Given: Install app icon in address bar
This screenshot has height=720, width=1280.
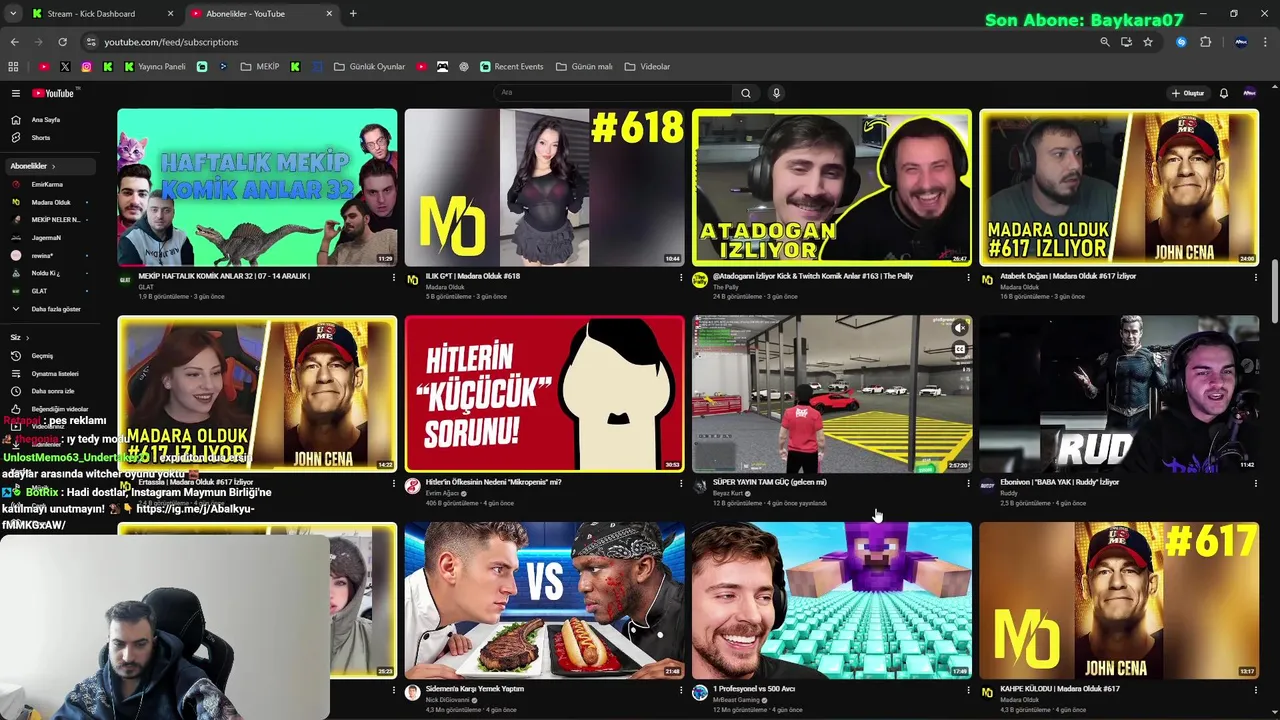Looking at the screenshot, I should point(1126,42).
